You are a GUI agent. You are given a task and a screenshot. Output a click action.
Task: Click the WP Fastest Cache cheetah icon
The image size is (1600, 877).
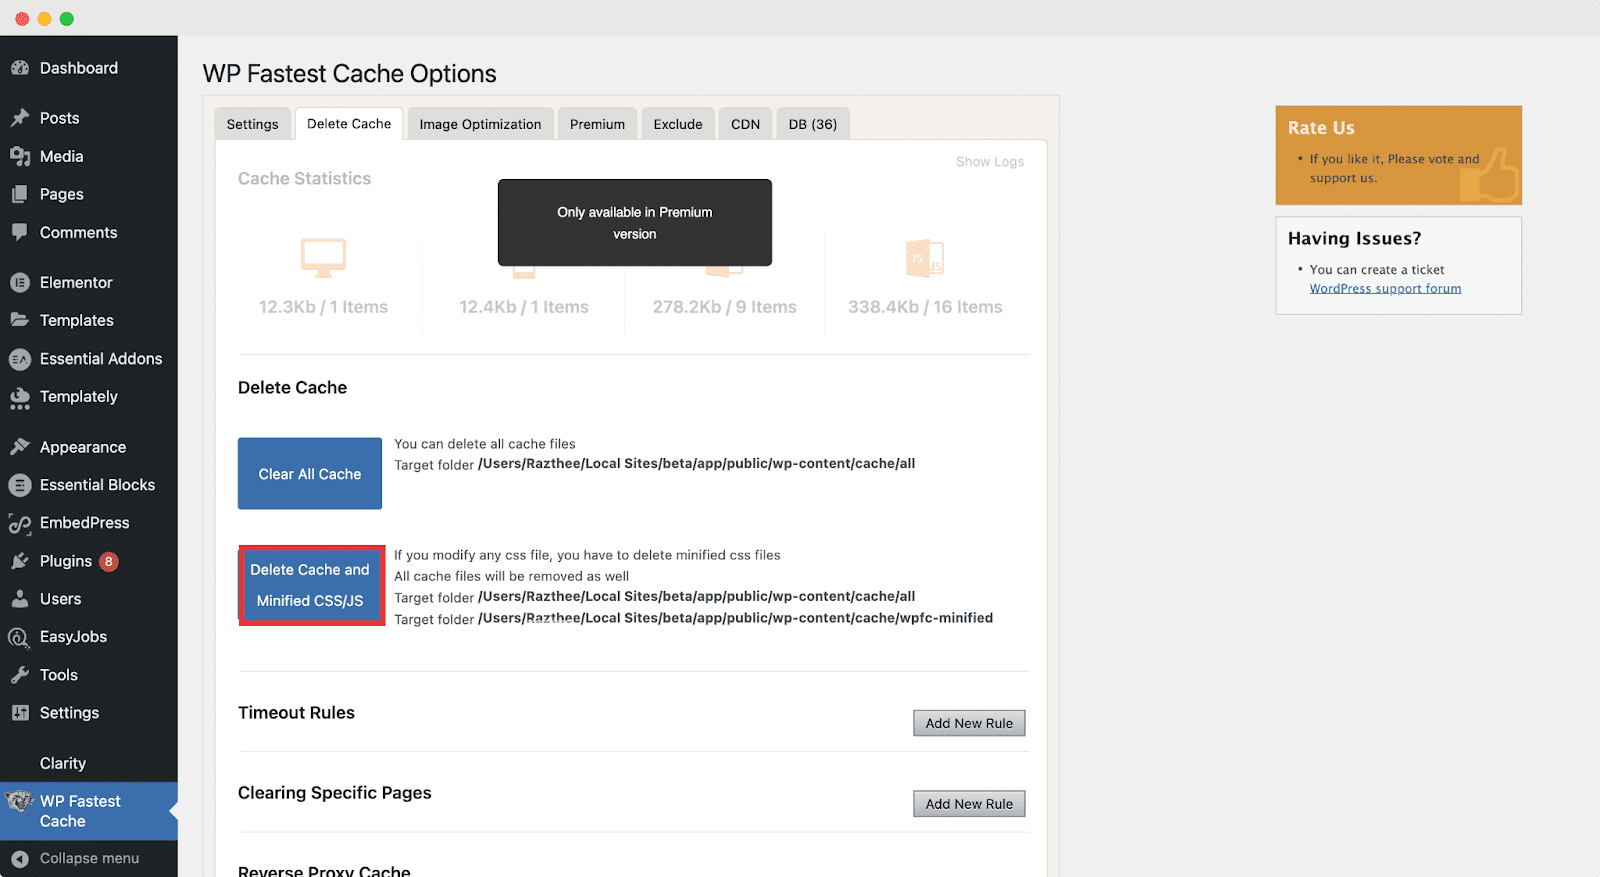(x=20, y=802)
